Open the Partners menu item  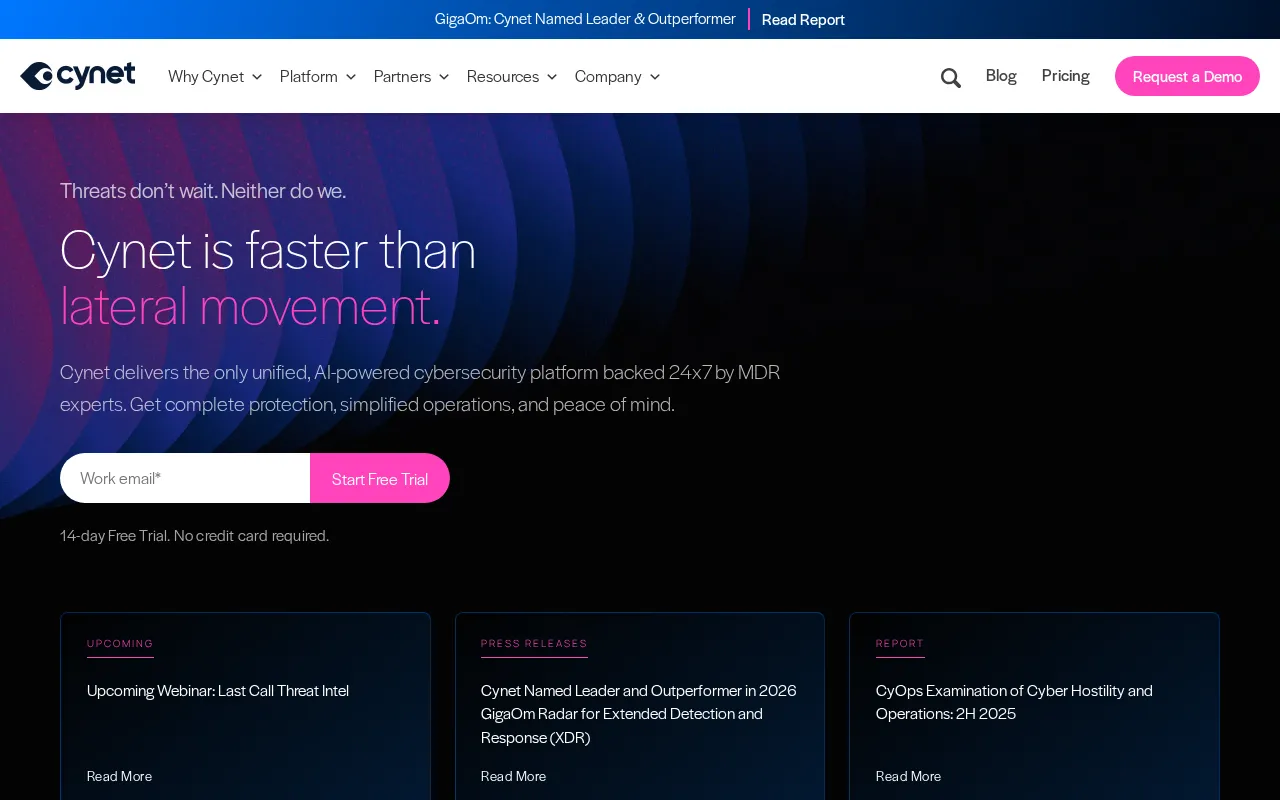tap(402, 76)
